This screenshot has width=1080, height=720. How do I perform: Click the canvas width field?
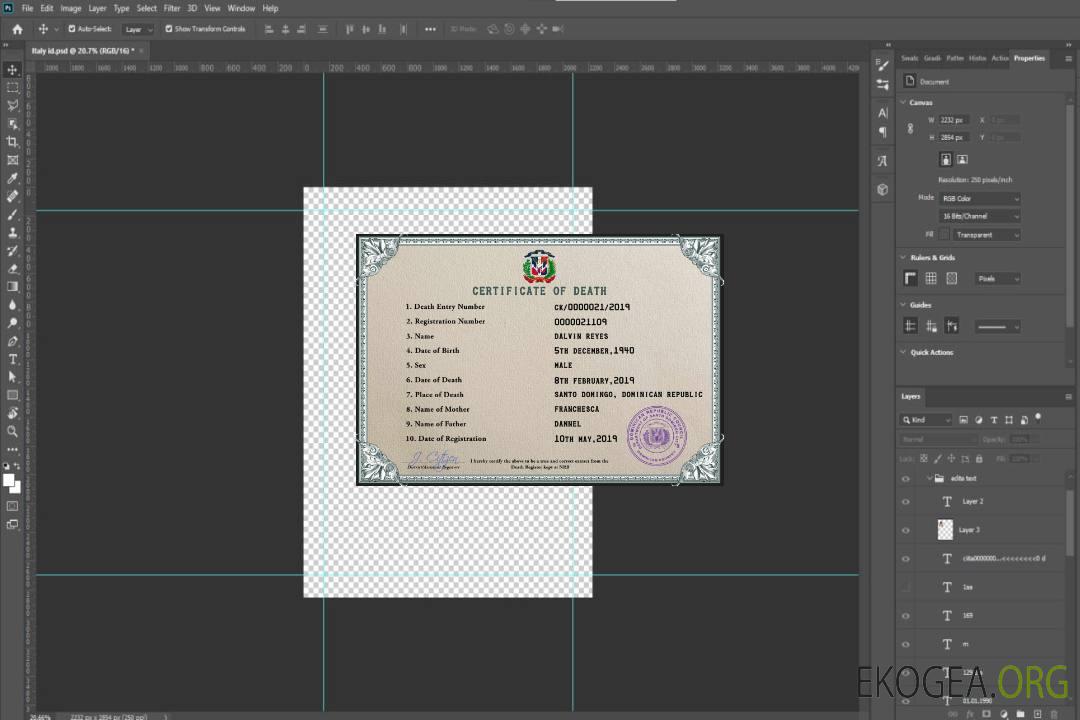pyautogui.click(x=955, y=120)
